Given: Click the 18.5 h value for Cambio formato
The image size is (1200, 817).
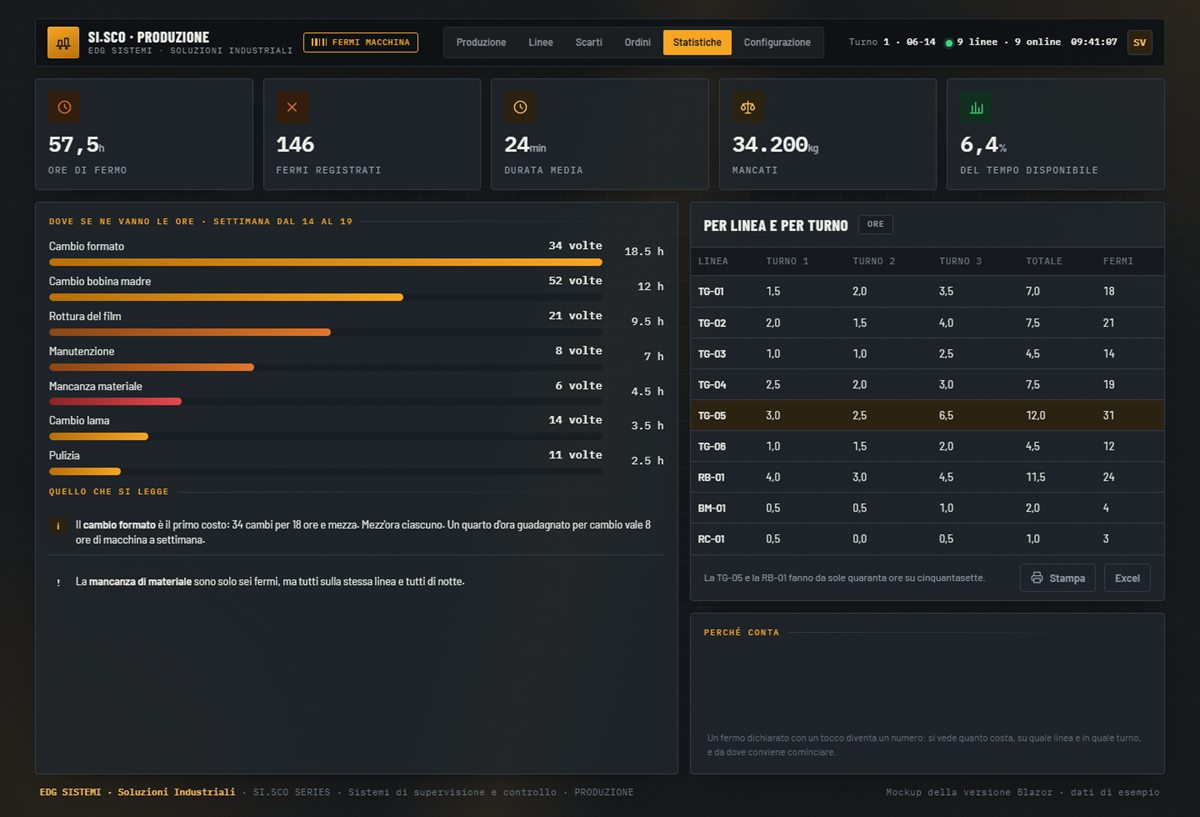Looking at the screenshot, I should pos(644,252).
